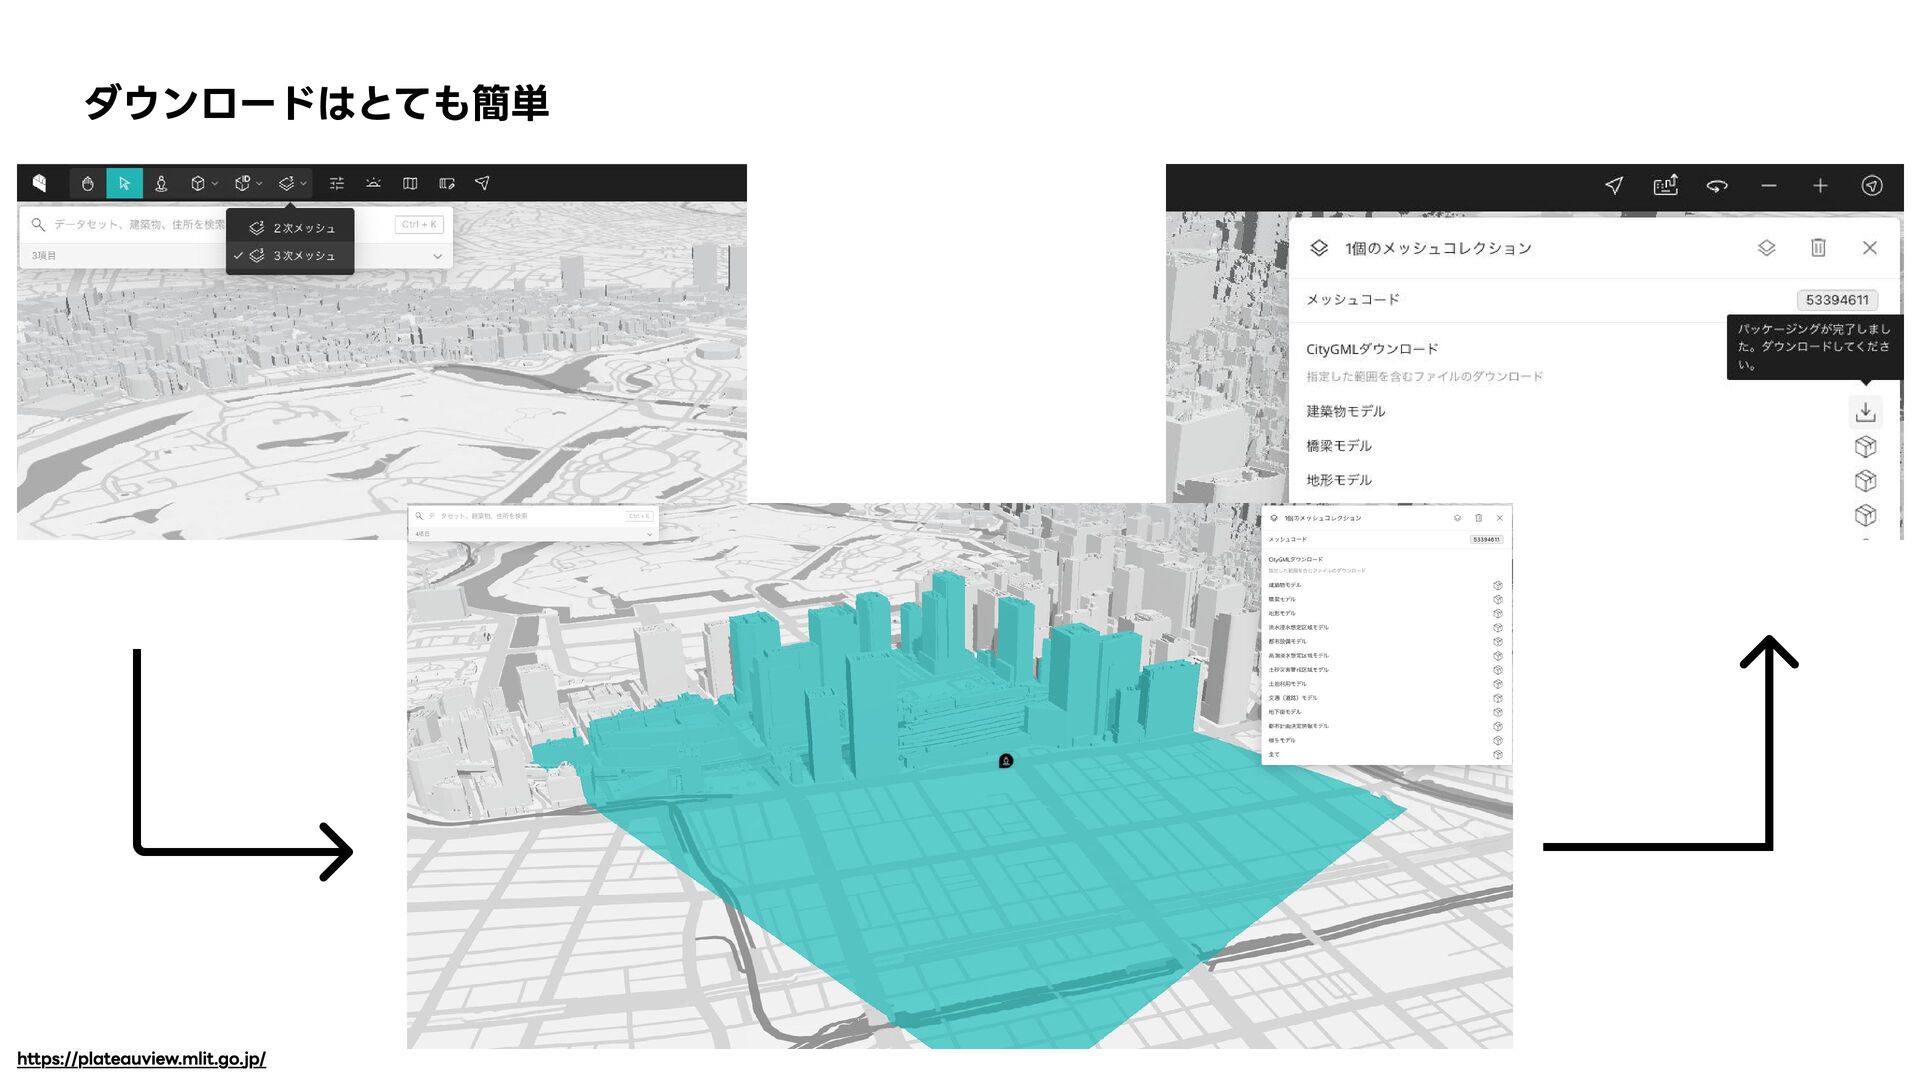Download the packaged 建築物モデル file

click(x=1865, y=412)
